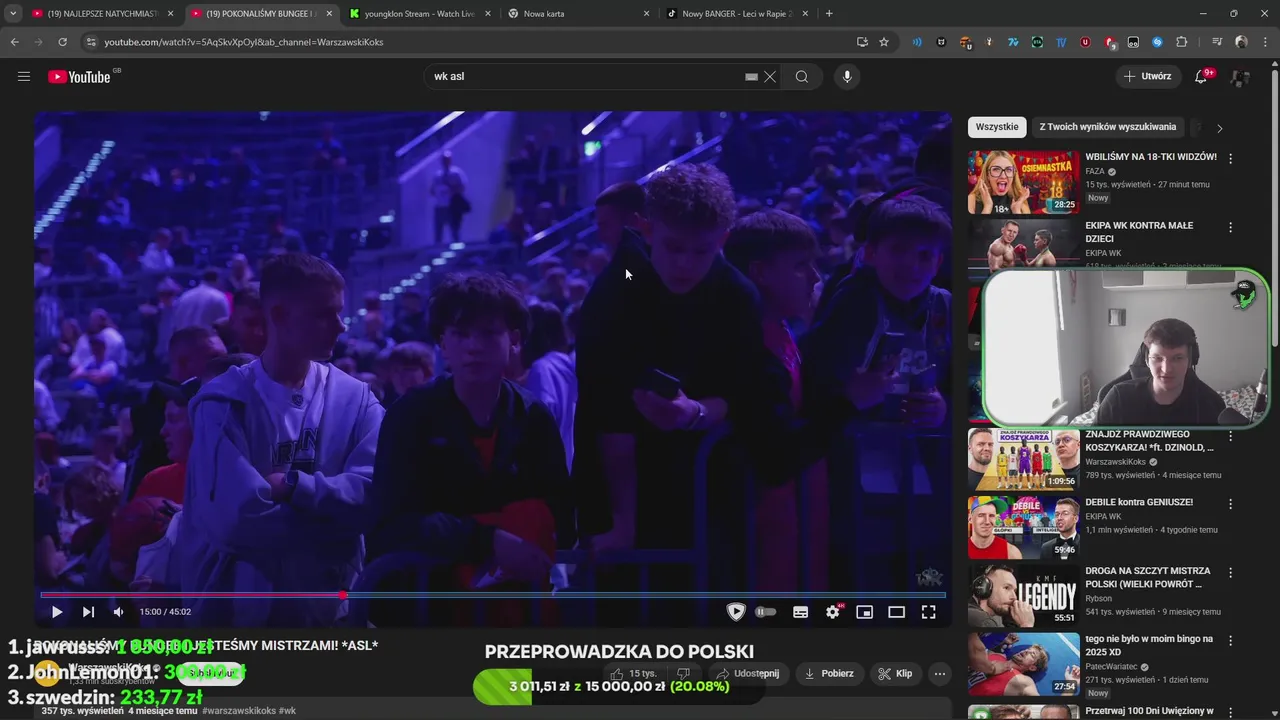1280x720 pixels.
Task: Open options for DEBILE kontra GENIUSZE video
Action: coord(1231,504)
